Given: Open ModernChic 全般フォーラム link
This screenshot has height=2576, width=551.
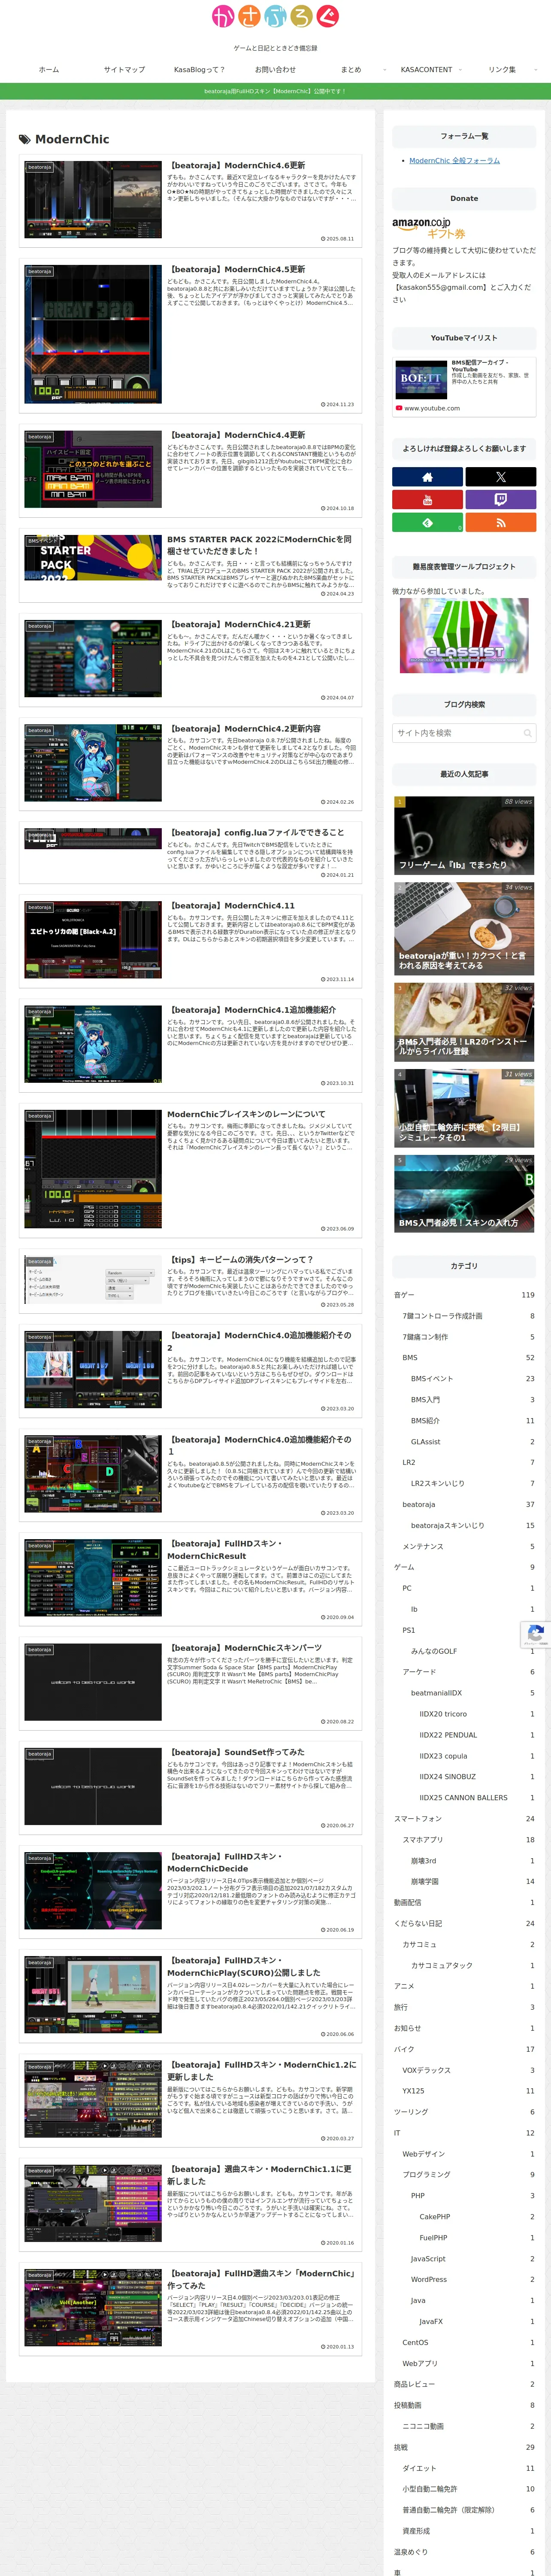Looking at the screenshot, I should point(454,161).
